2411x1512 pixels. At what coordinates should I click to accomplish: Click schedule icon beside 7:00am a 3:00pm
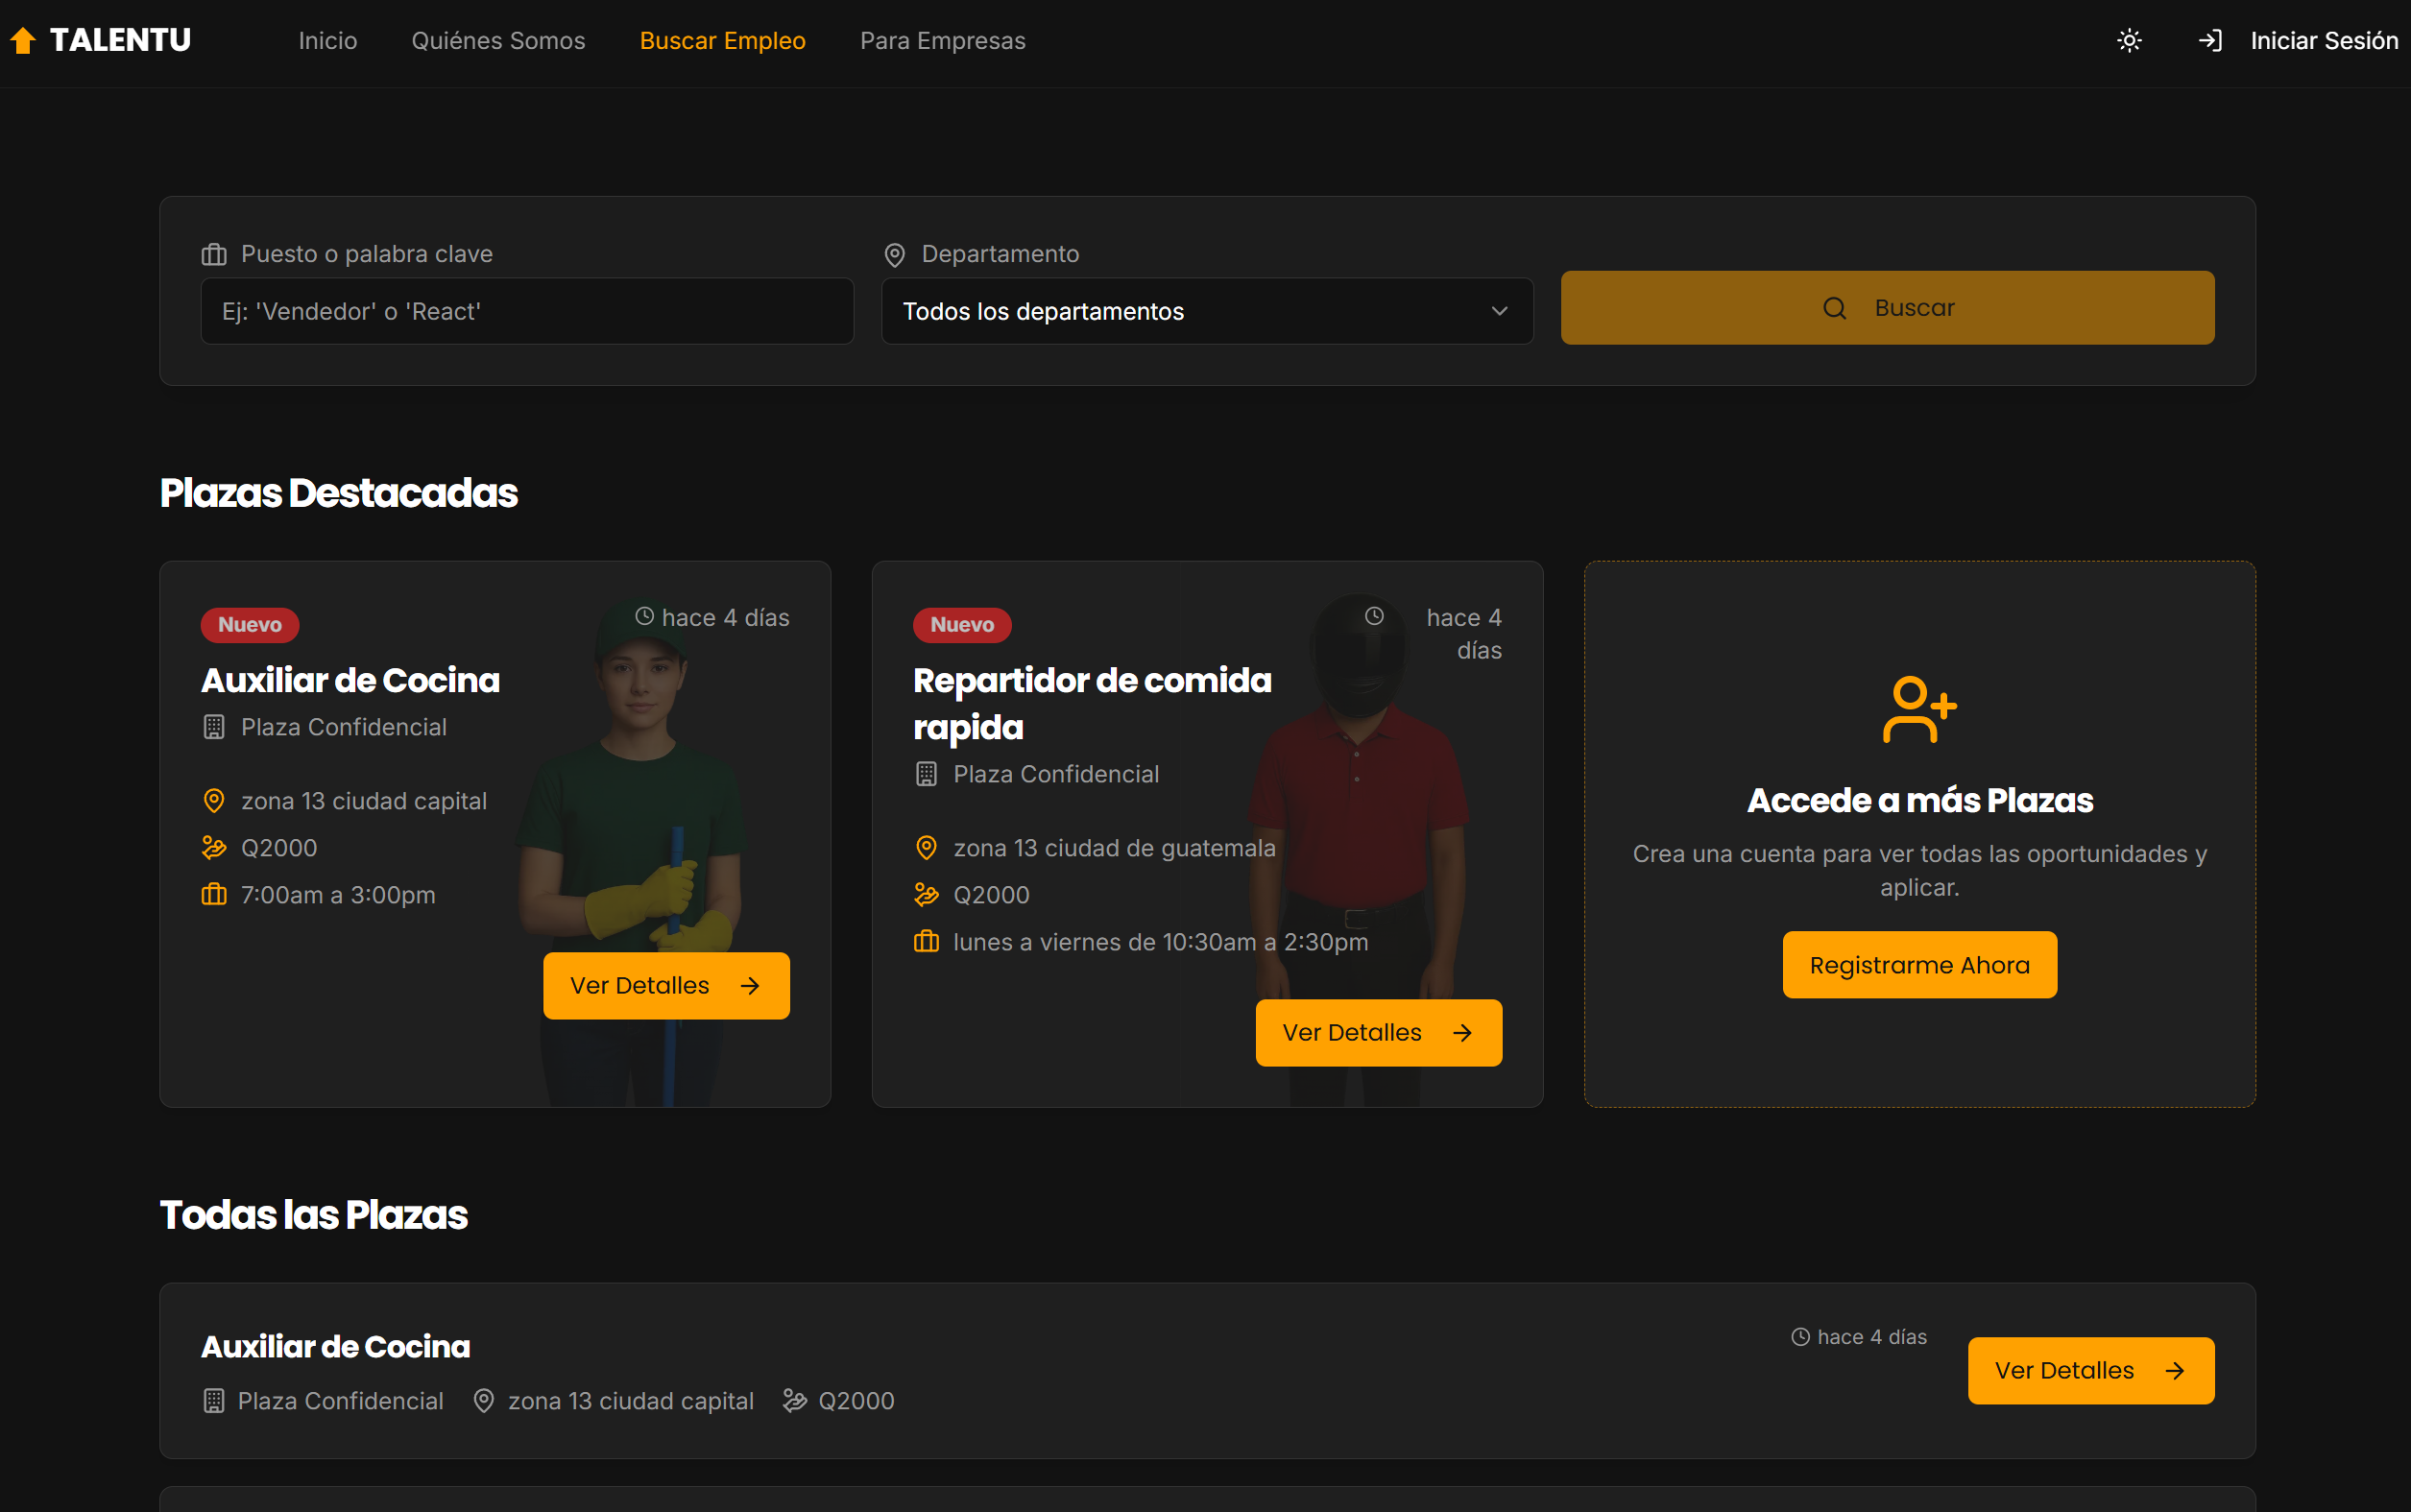(x=214, y=895)
